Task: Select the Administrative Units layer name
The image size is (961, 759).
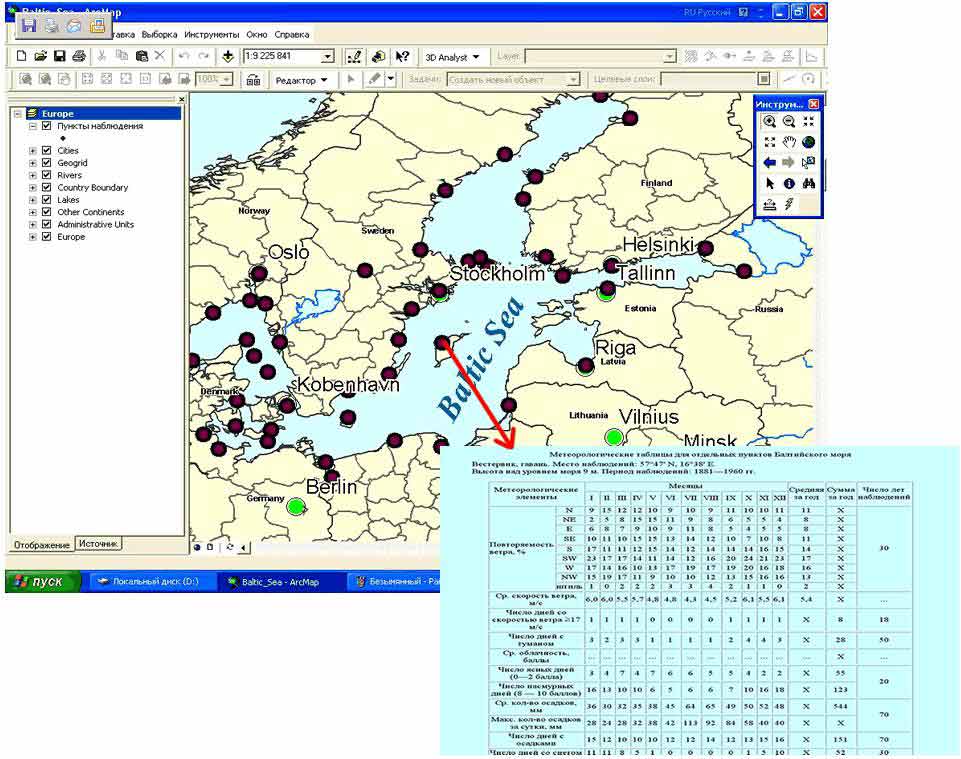Action: click(x=95, y=225)
